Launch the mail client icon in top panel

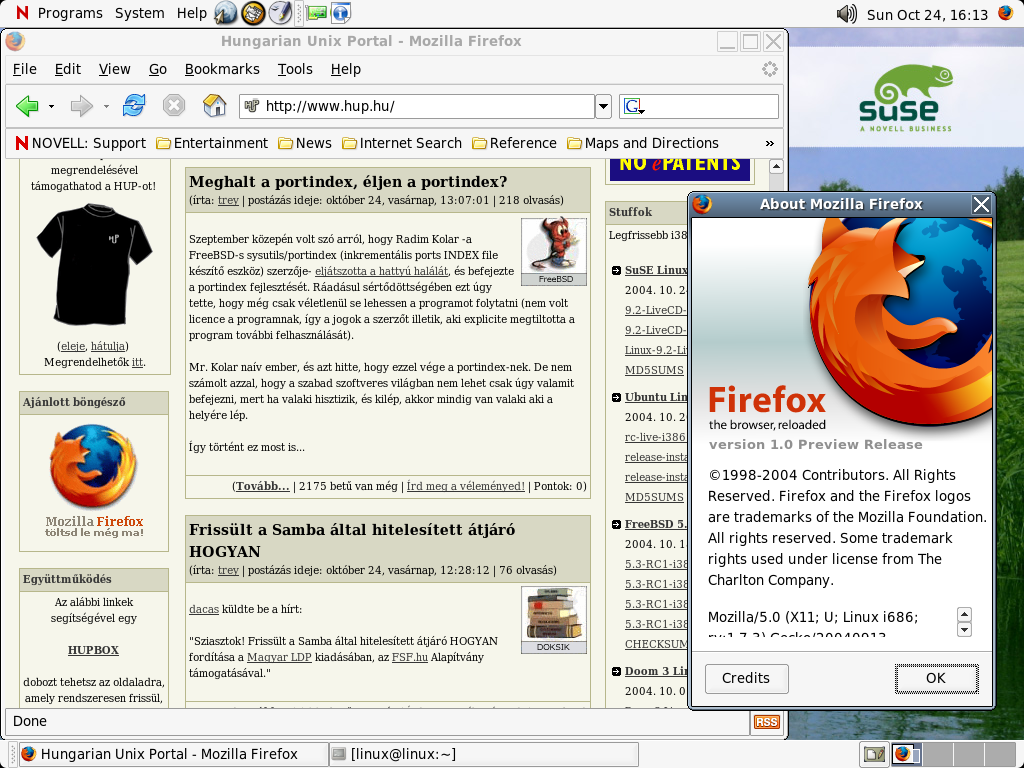[253, 13]
